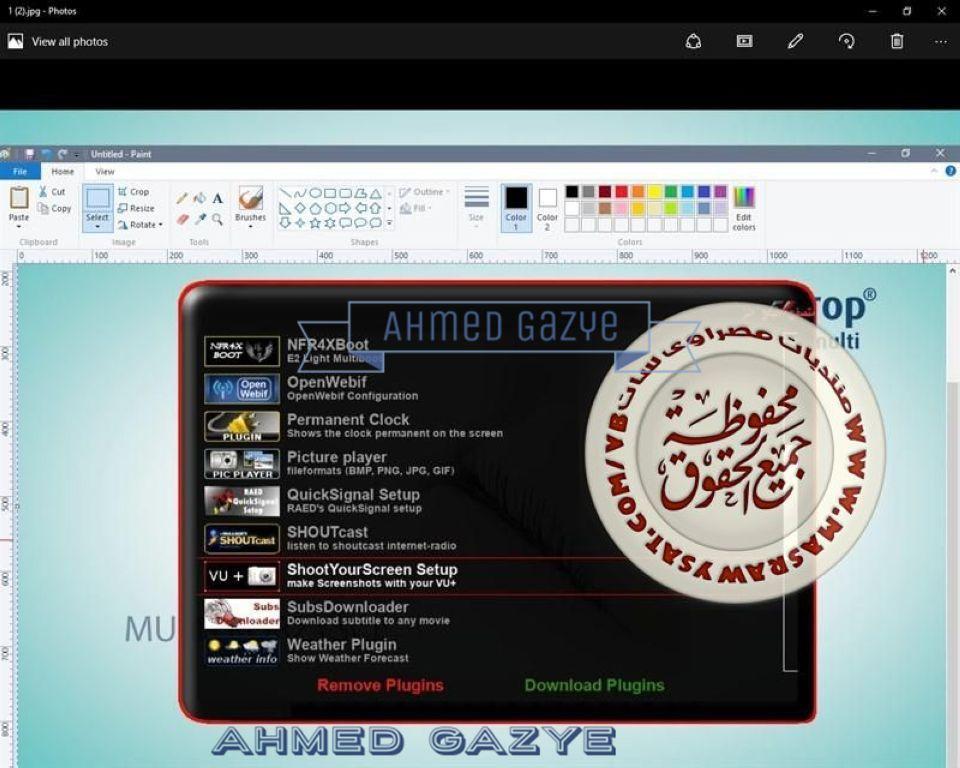The image size is (960, 768).
Task: Click the Paint vertical scrollbar
Action: coord(952,516)
